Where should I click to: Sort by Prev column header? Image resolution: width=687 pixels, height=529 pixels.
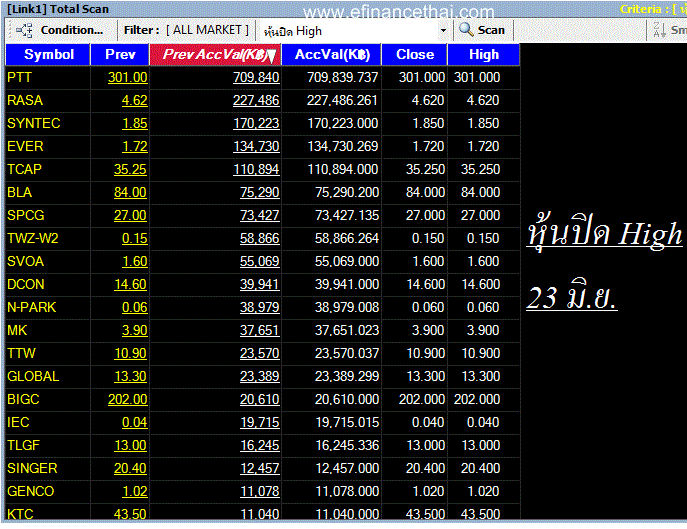pyautogui.click(x=120, y=54)
